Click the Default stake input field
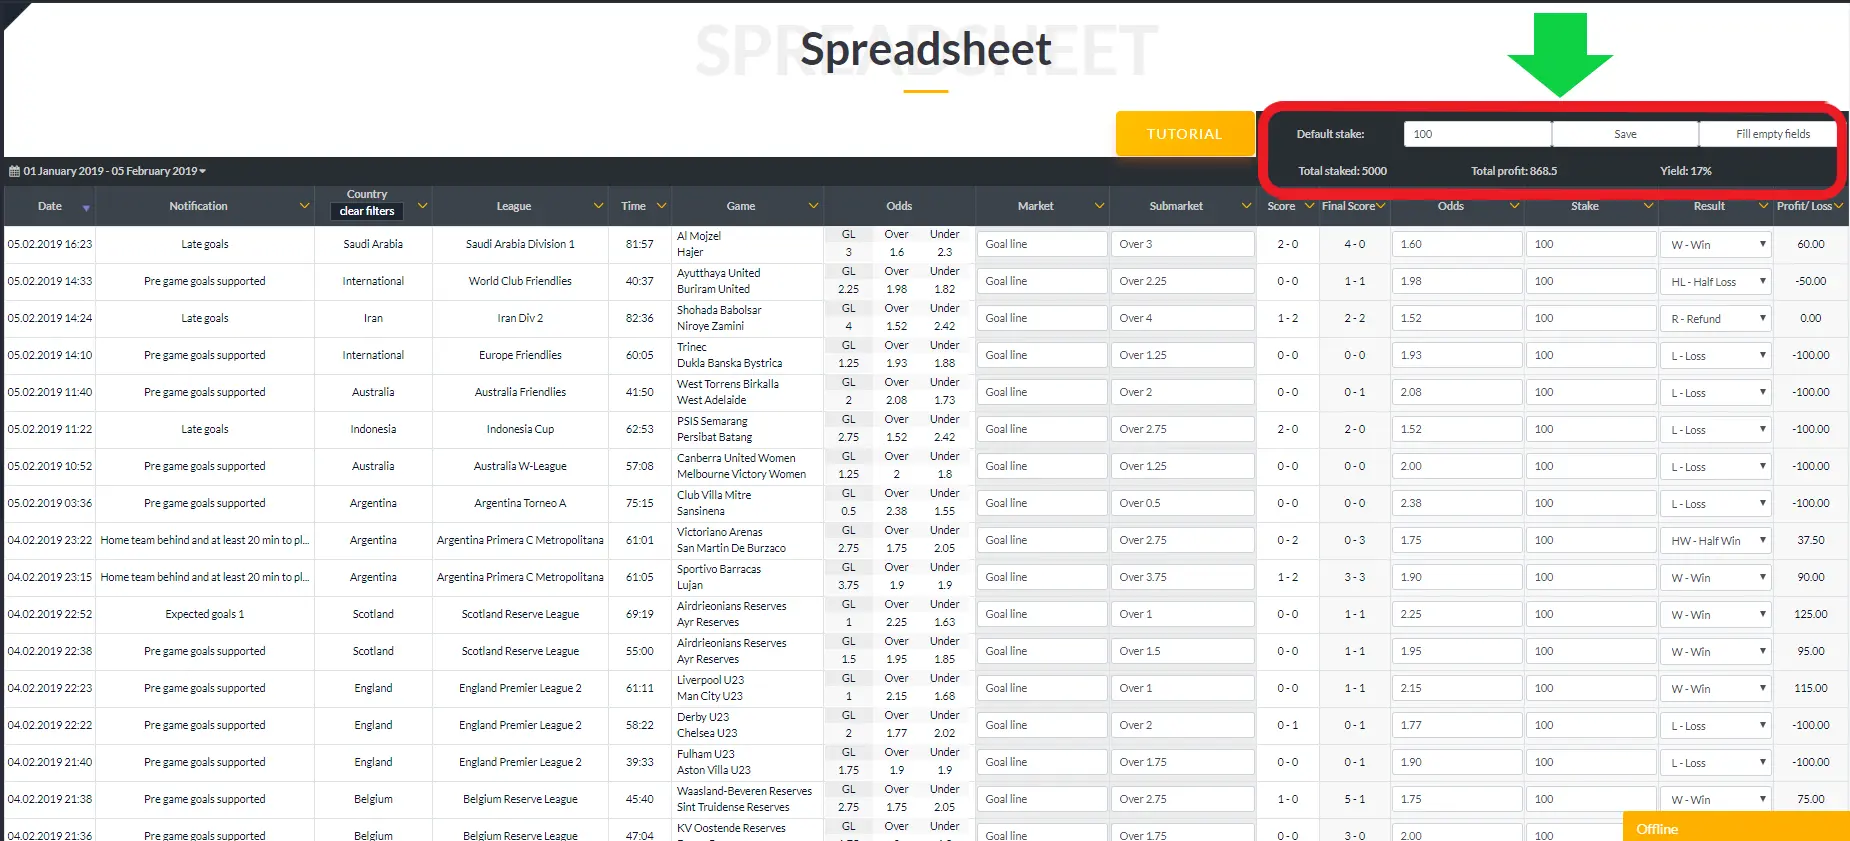 pos(1476,134)
